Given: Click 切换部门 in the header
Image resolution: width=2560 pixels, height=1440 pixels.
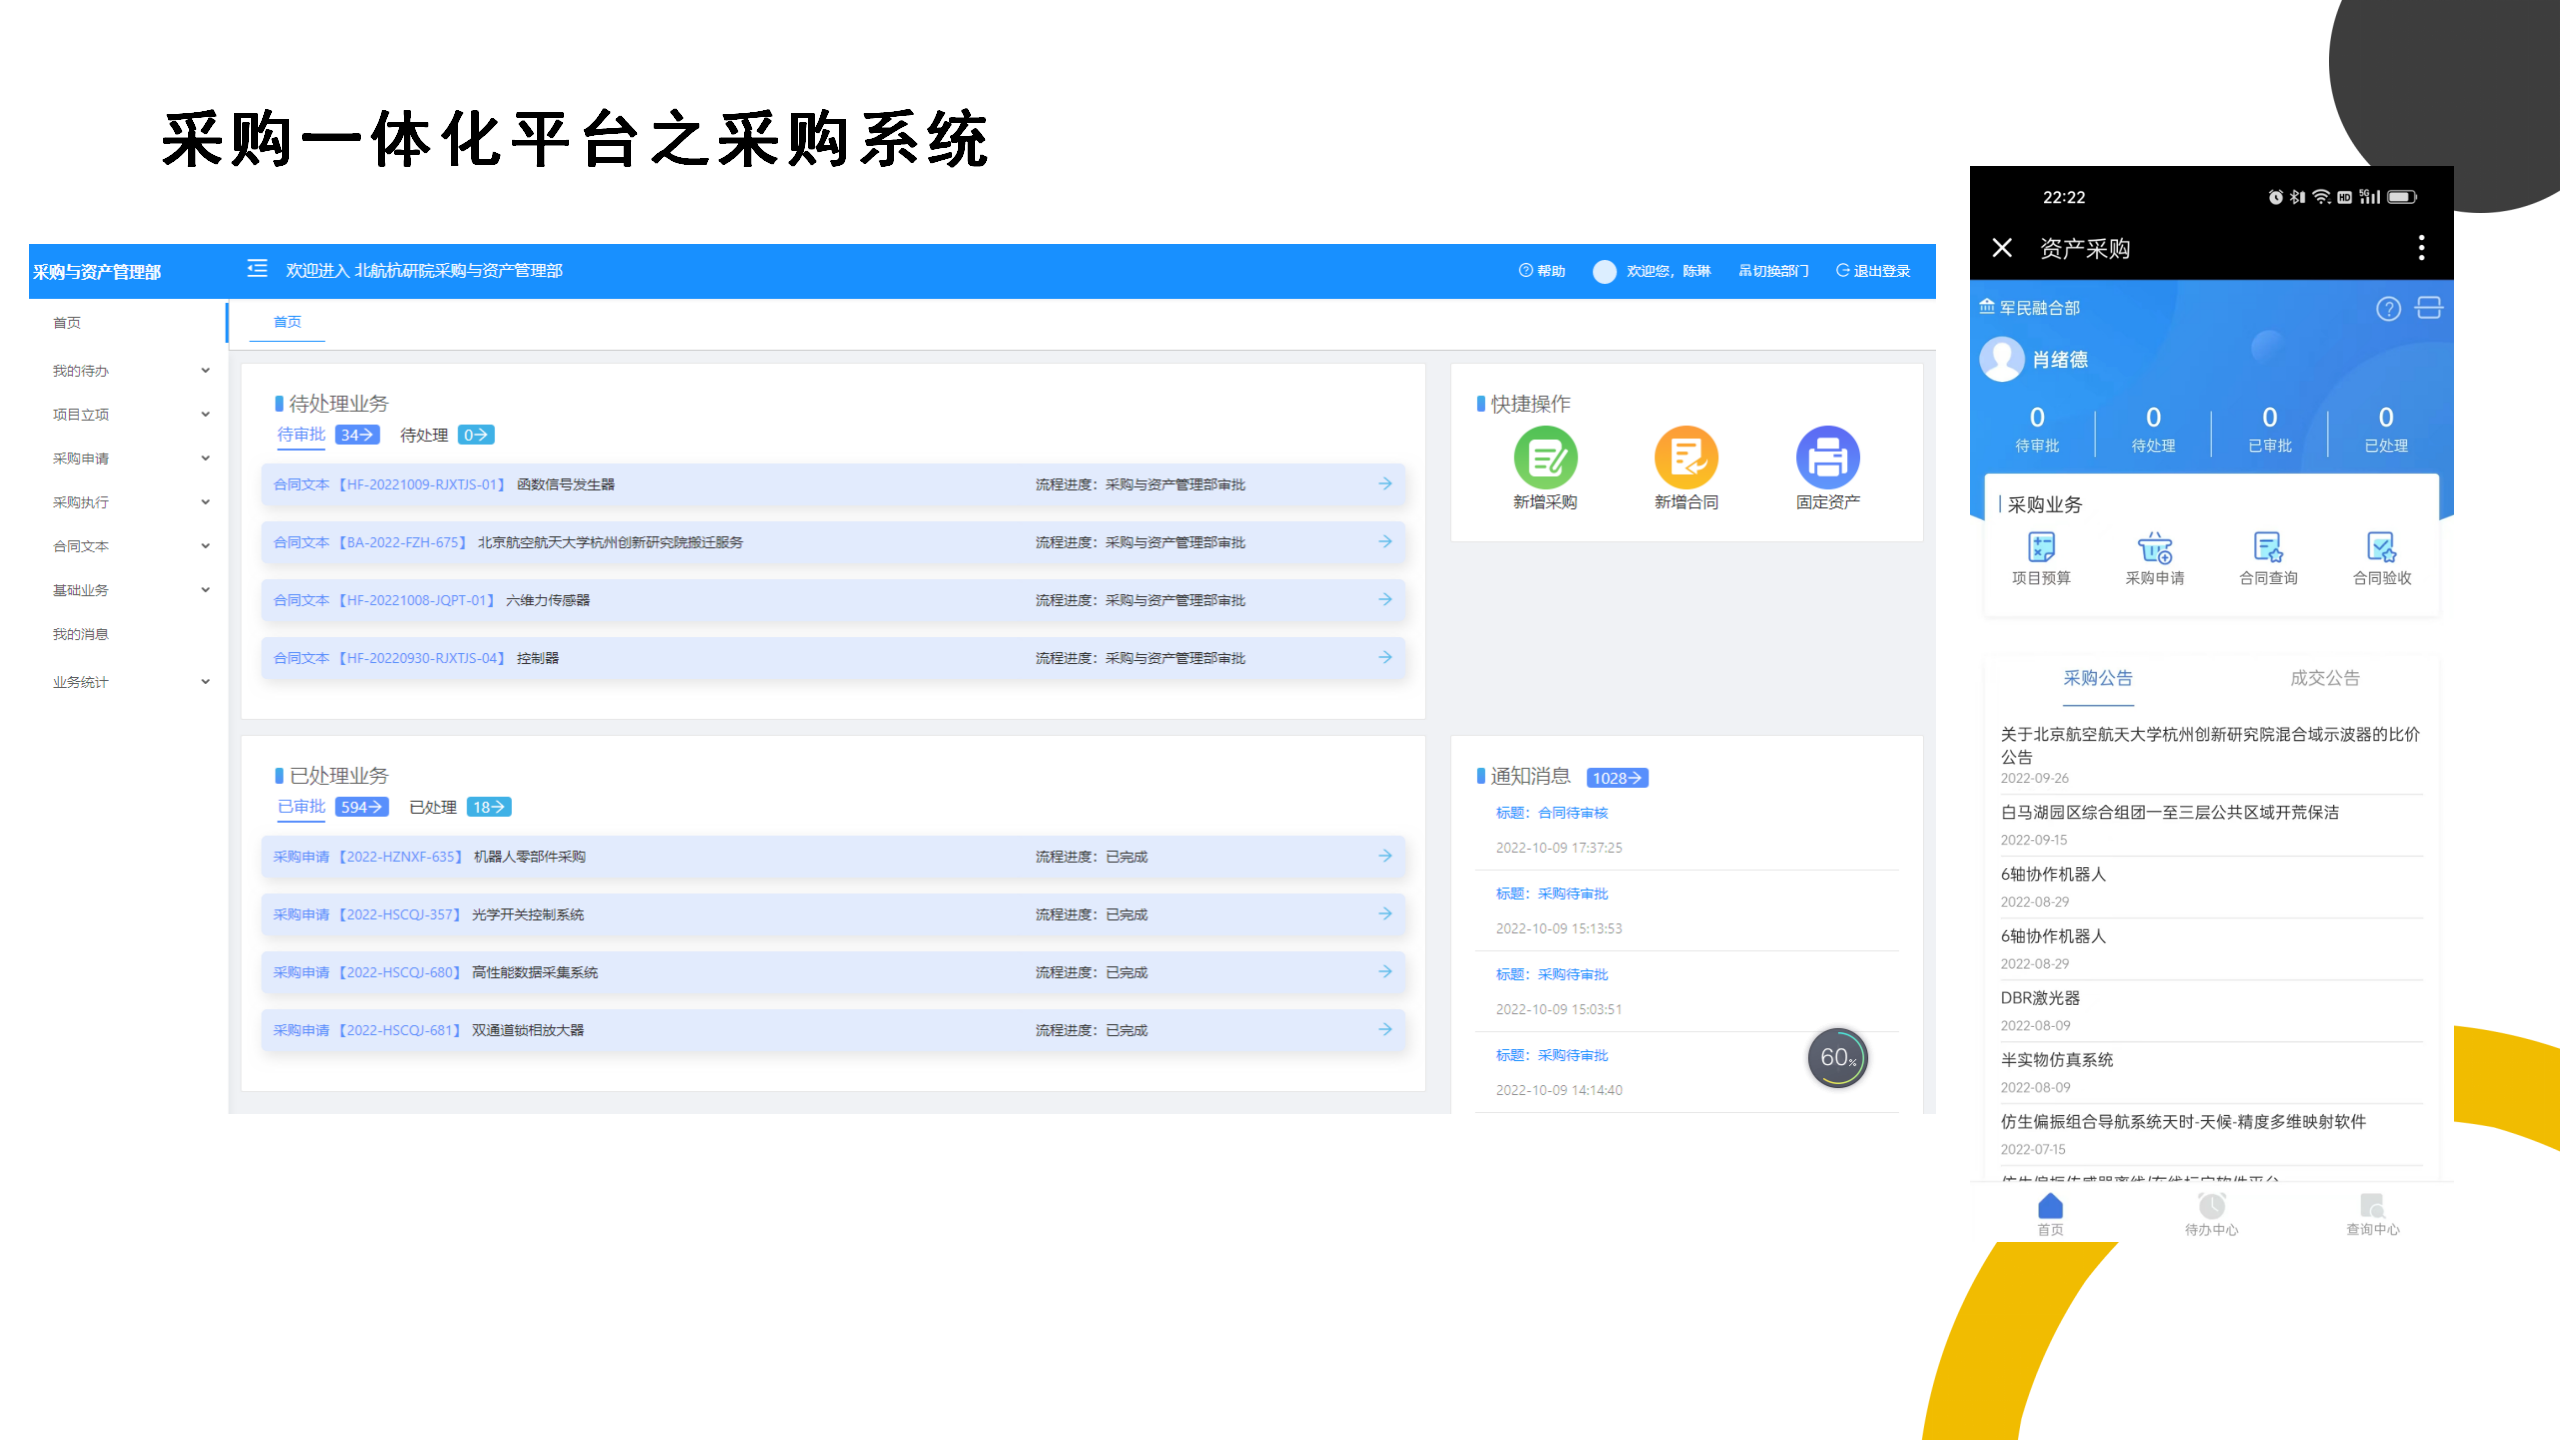Looking at the screenshot, I should tap(1773, 271).
